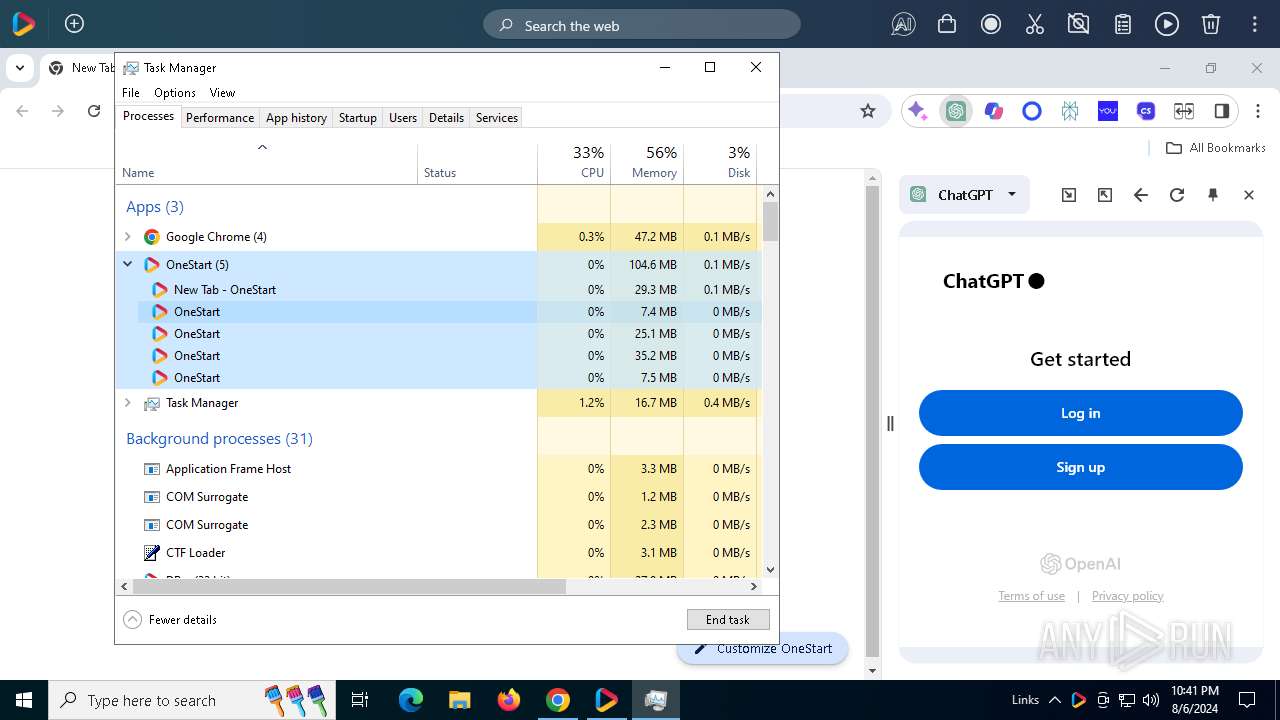
Task: Open the clipboard list icon
Action: tap(1123, 25)
